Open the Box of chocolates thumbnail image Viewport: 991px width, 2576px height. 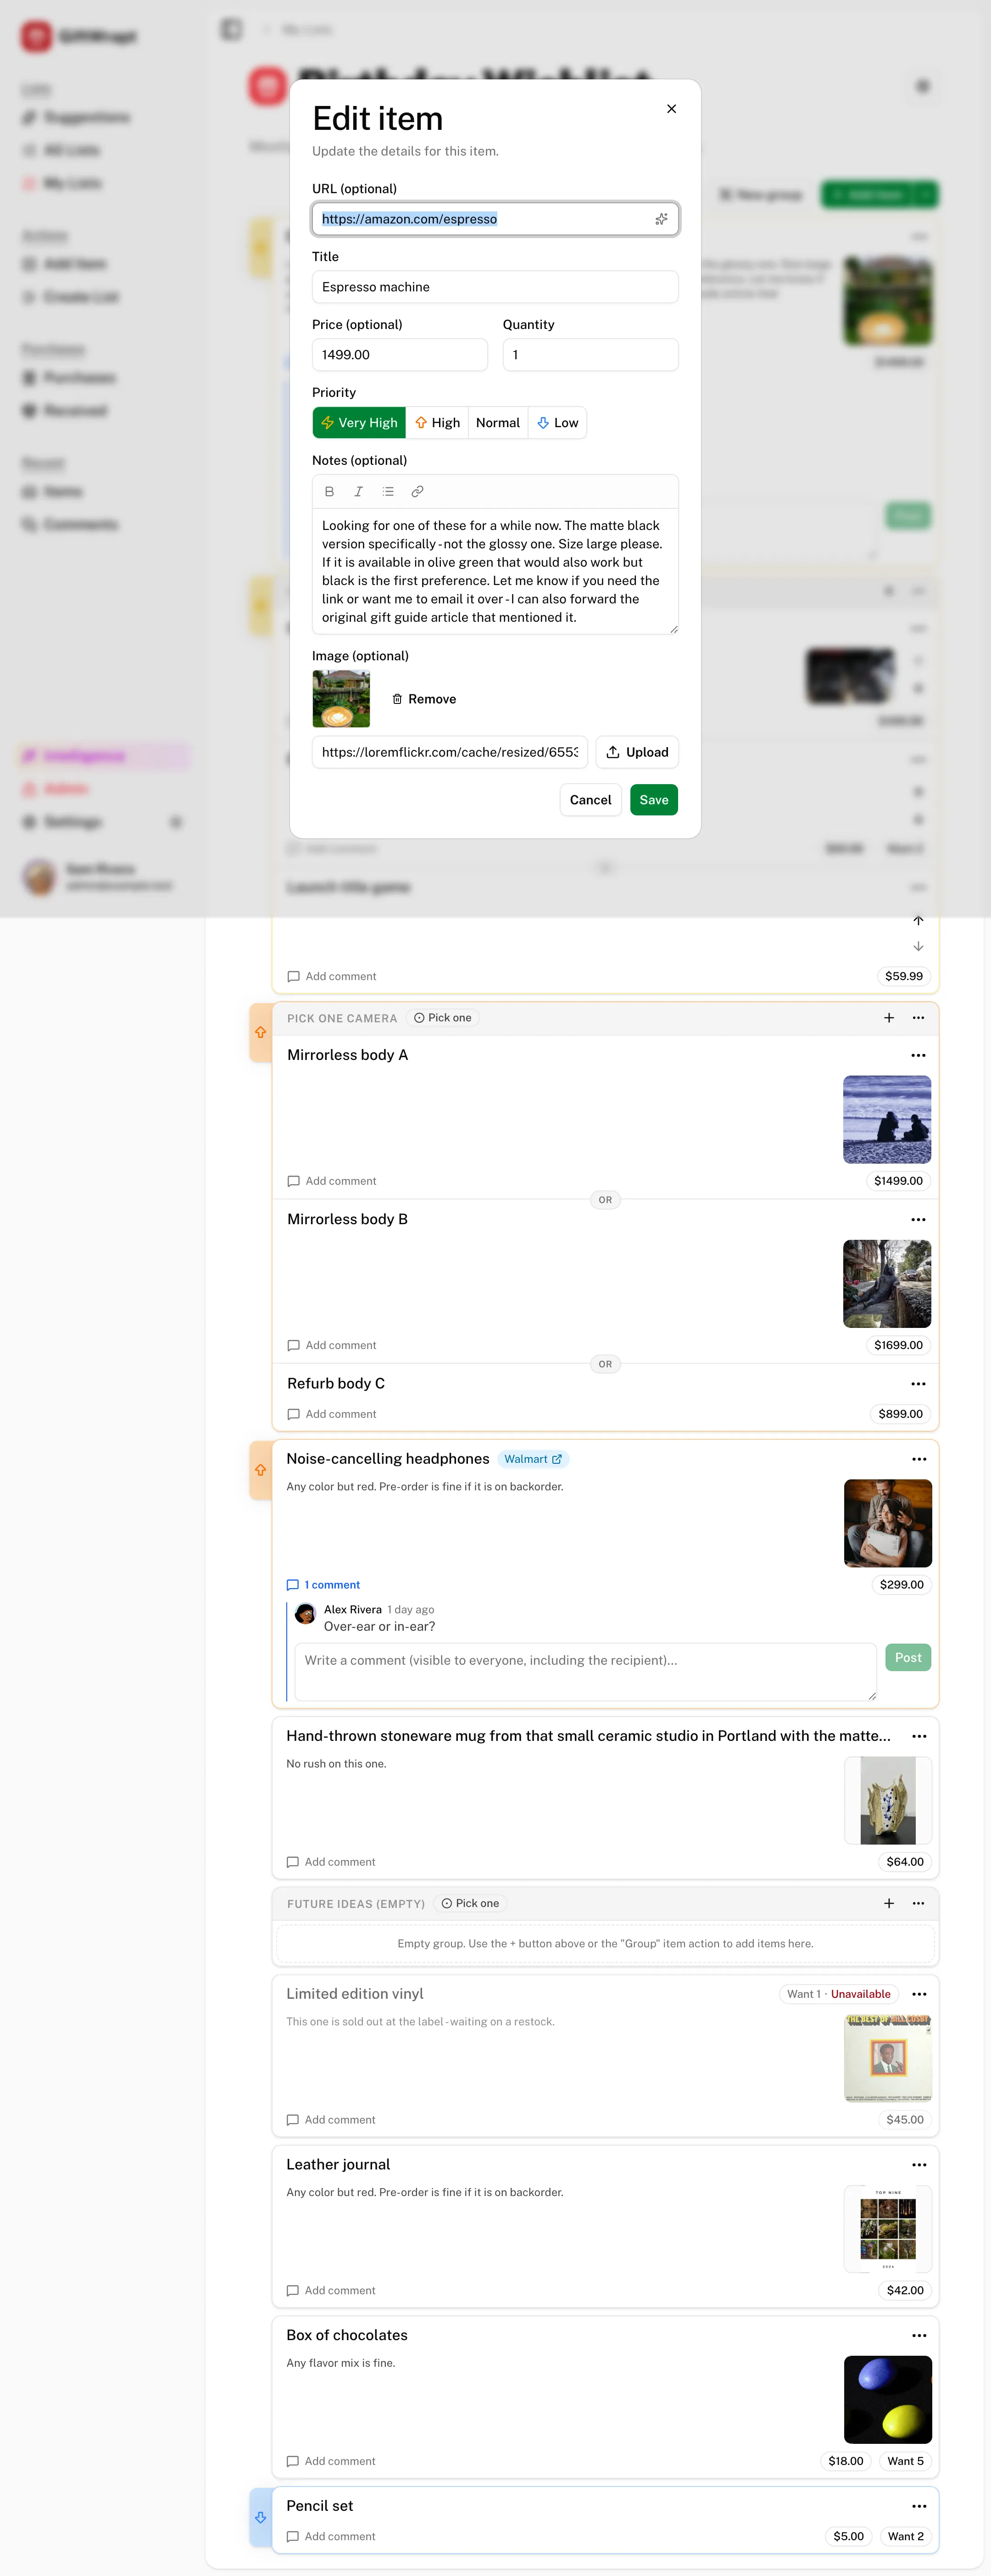pyautogui.click(x=888, y=2400)
